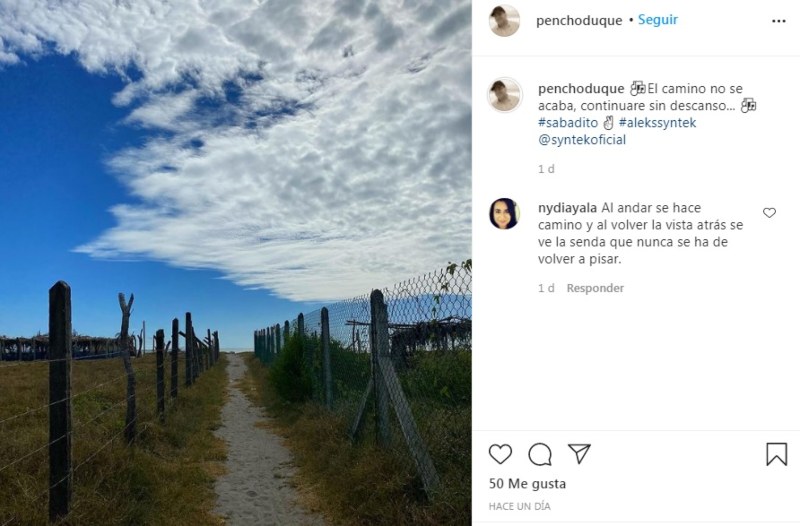Open the comment speech bubble icon
Image resolution: width=800 pixels, height=526 pixels.
click(x=540, y=454)
